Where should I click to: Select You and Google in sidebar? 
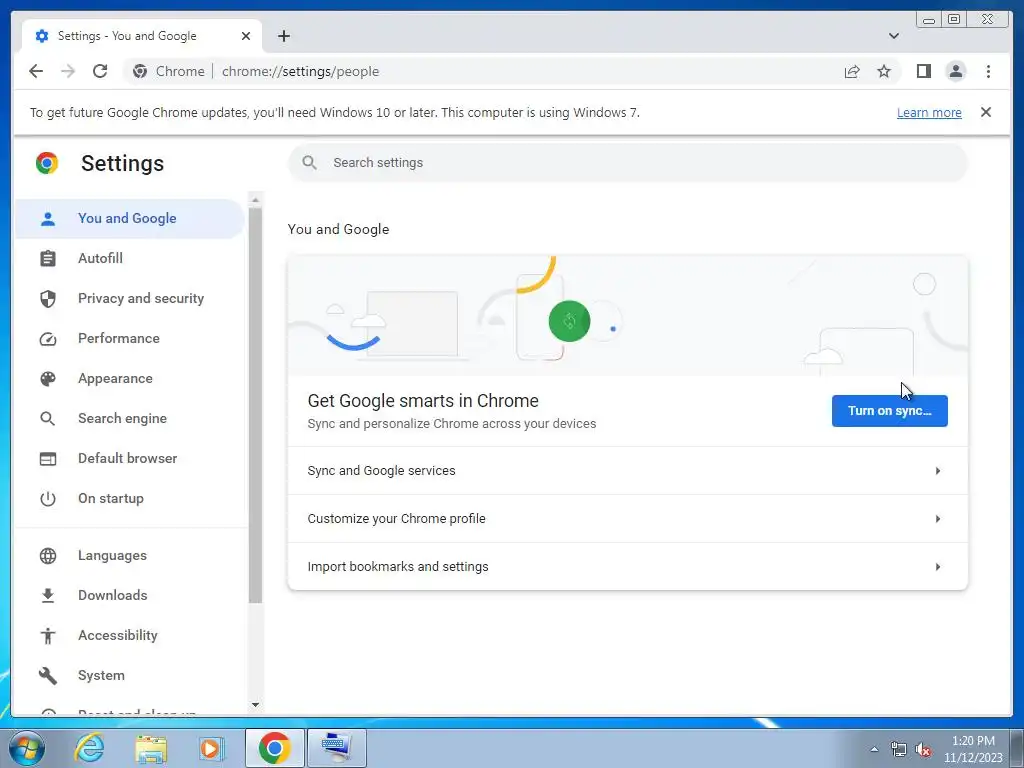[x=130, y=218]
